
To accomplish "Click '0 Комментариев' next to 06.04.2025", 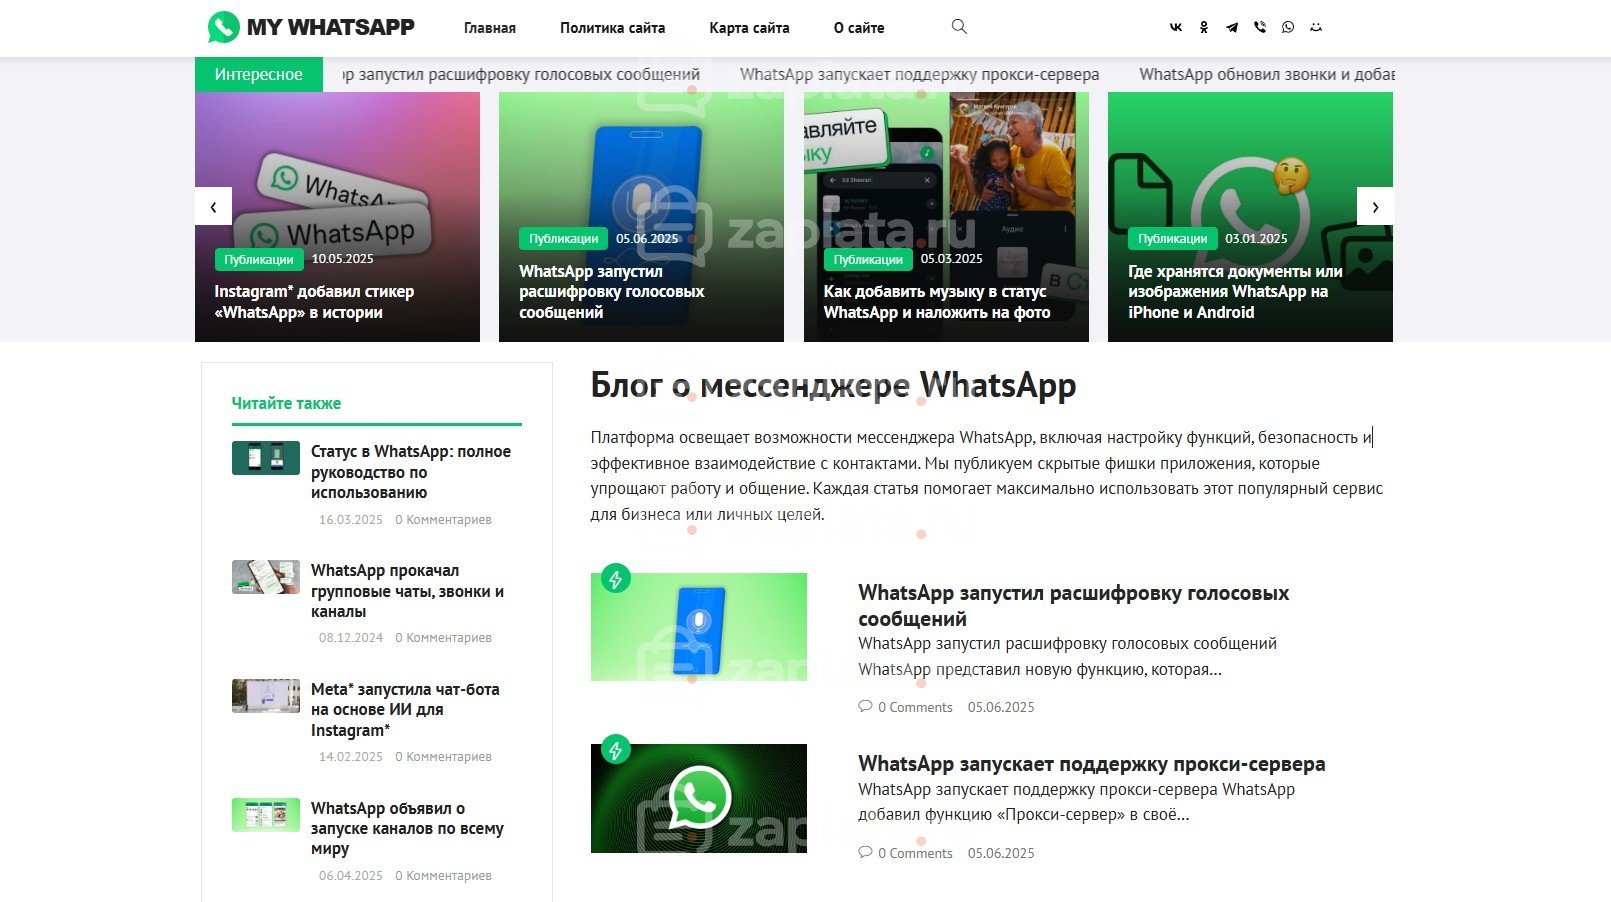I will point(443,876).
